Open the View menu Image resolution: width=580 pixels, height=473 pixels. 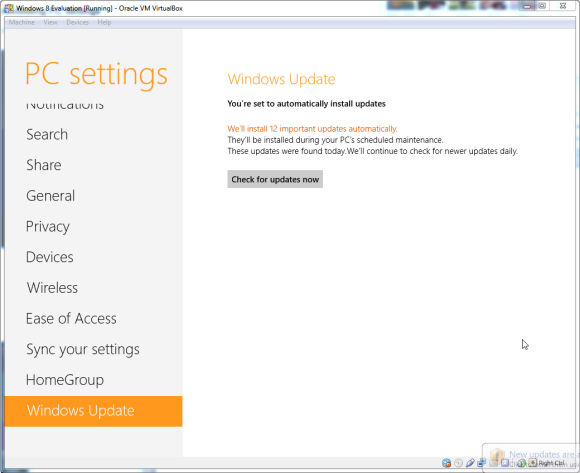50,22
